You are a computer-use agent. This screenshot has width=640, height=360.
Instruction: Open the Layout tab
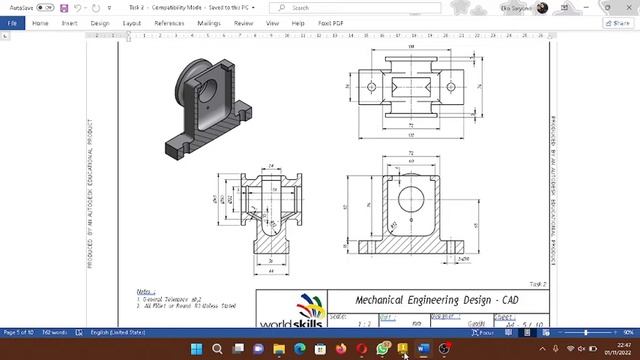(132, 23)
